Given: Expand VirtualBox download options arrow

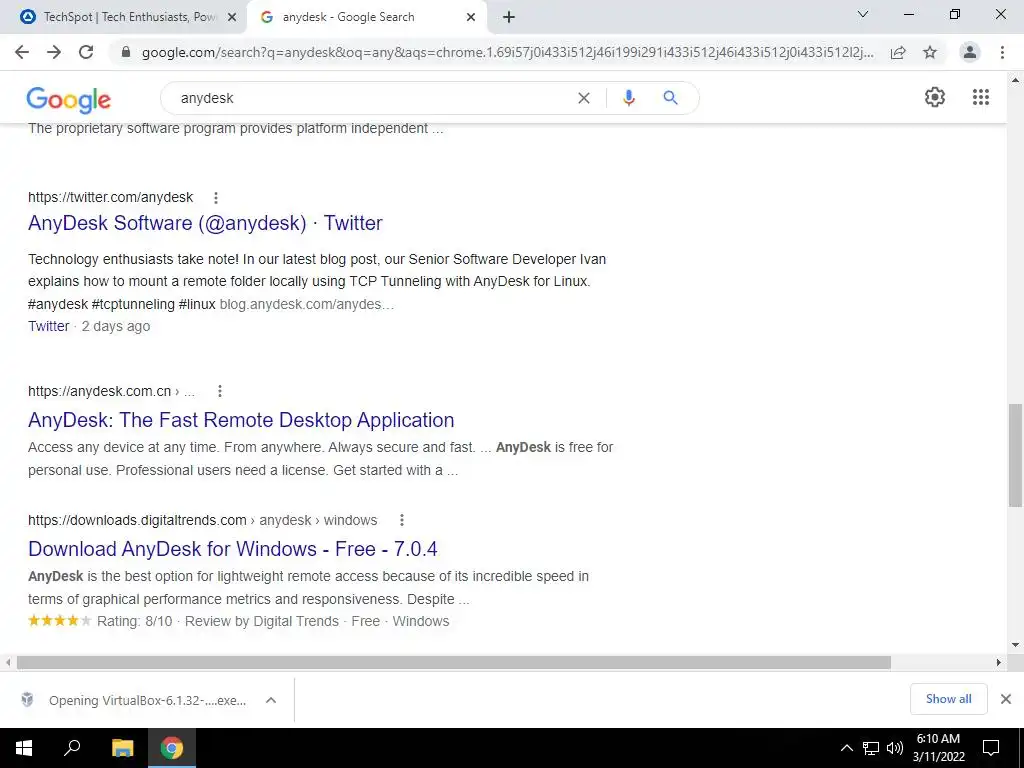Looking at the screenshot, I should [271, 700].
